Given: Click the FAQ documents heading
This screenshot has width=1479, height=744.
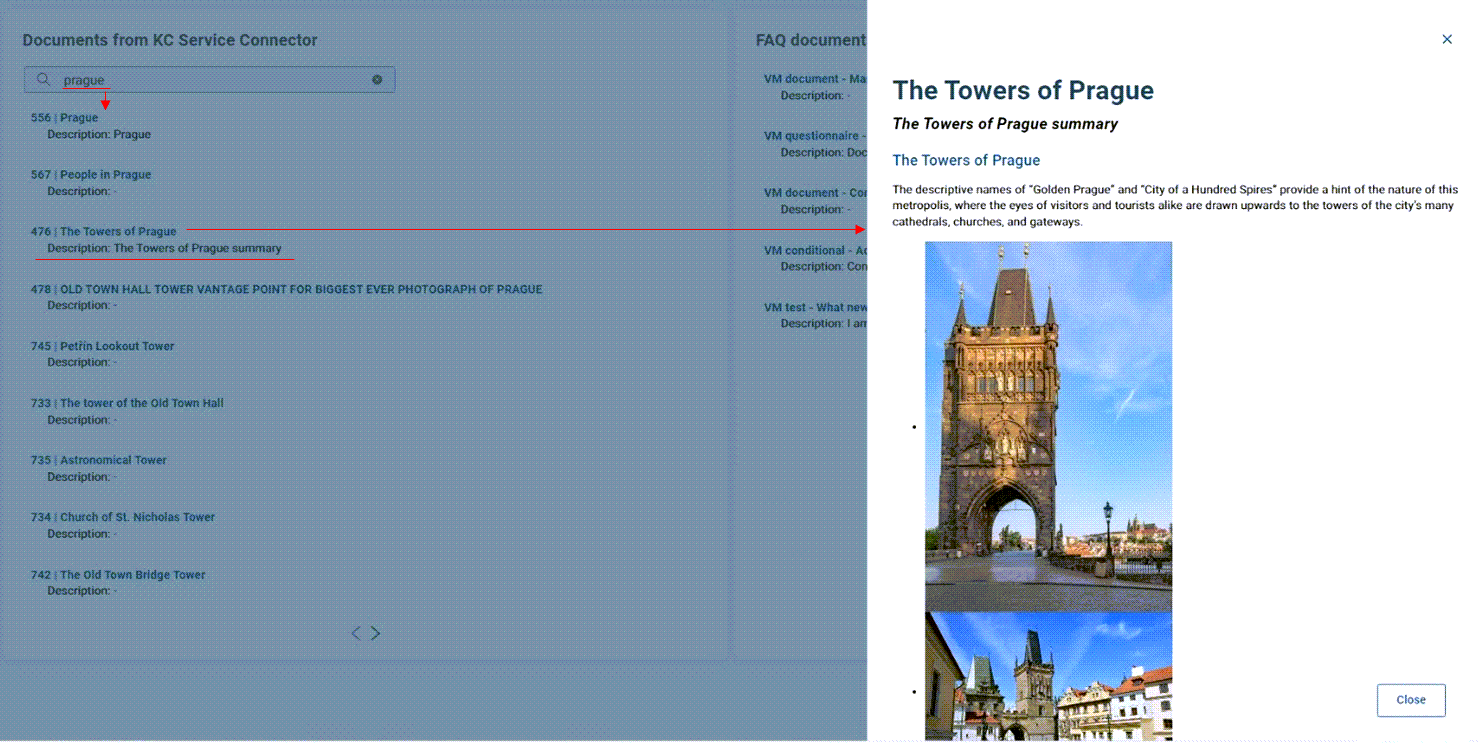Looking at the screenshot, I should (x=811, y=41).
